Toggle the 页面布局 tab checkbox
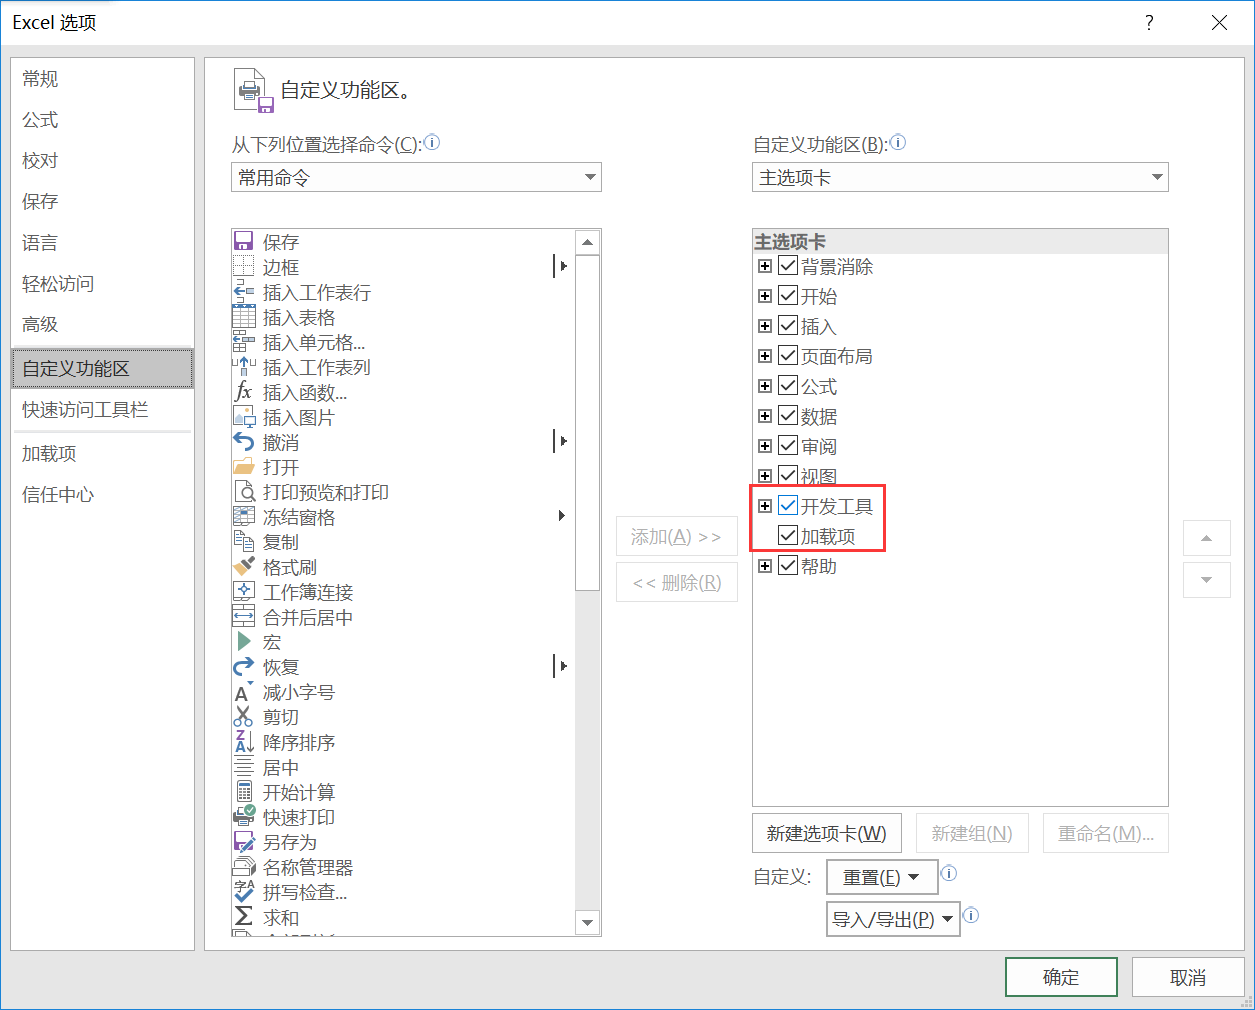The height and width of the screenshot is (1010, 1255). tap(788, 356)
